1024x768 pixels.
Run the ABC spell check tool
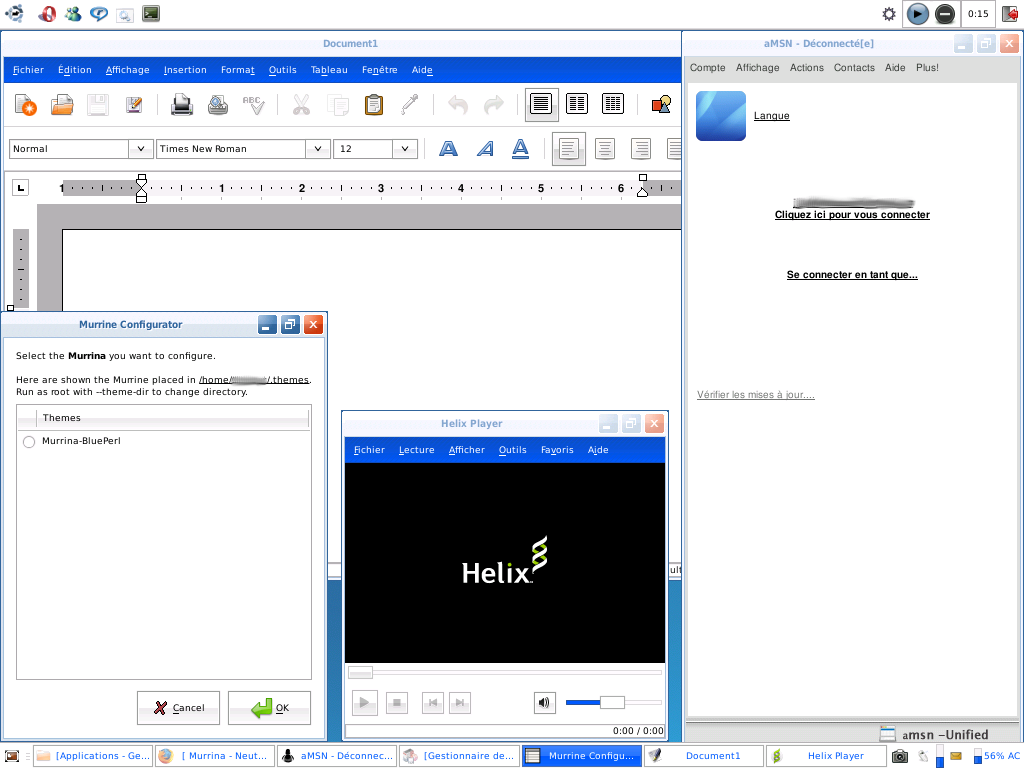click(x=253, y=104)
